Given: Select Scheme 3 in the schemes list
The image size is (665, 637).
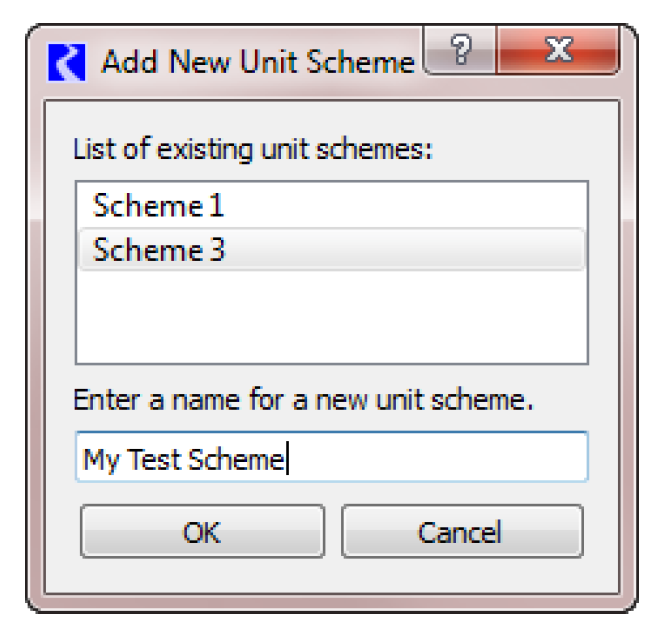Looking at the screenshot, I should pos(159,250).
